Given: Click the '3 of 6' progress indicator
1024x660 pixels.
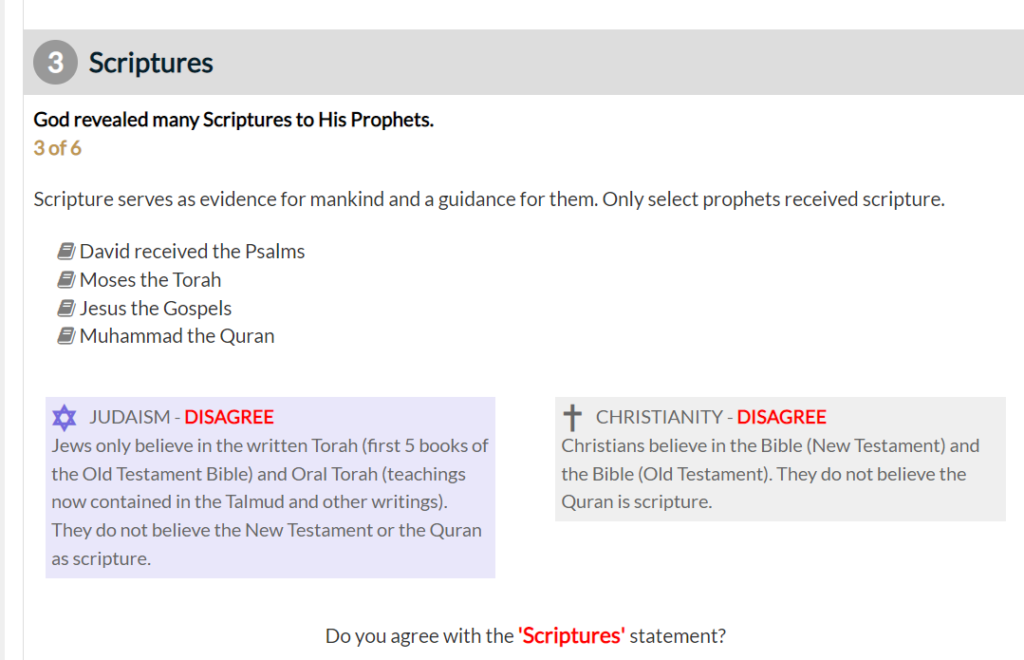Looking at the screenshot, I should click(57, 148).
